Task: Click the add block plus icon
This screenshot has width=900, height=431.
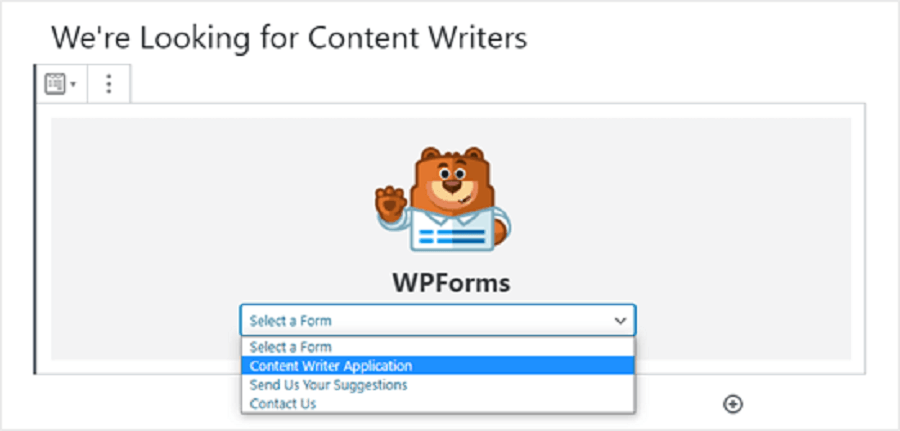Action: [732, 404]
